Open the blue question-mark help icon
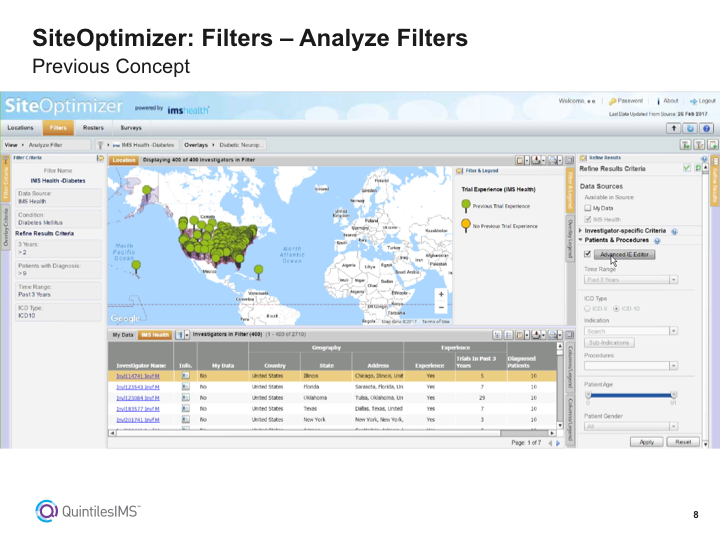 coord(706,129)
